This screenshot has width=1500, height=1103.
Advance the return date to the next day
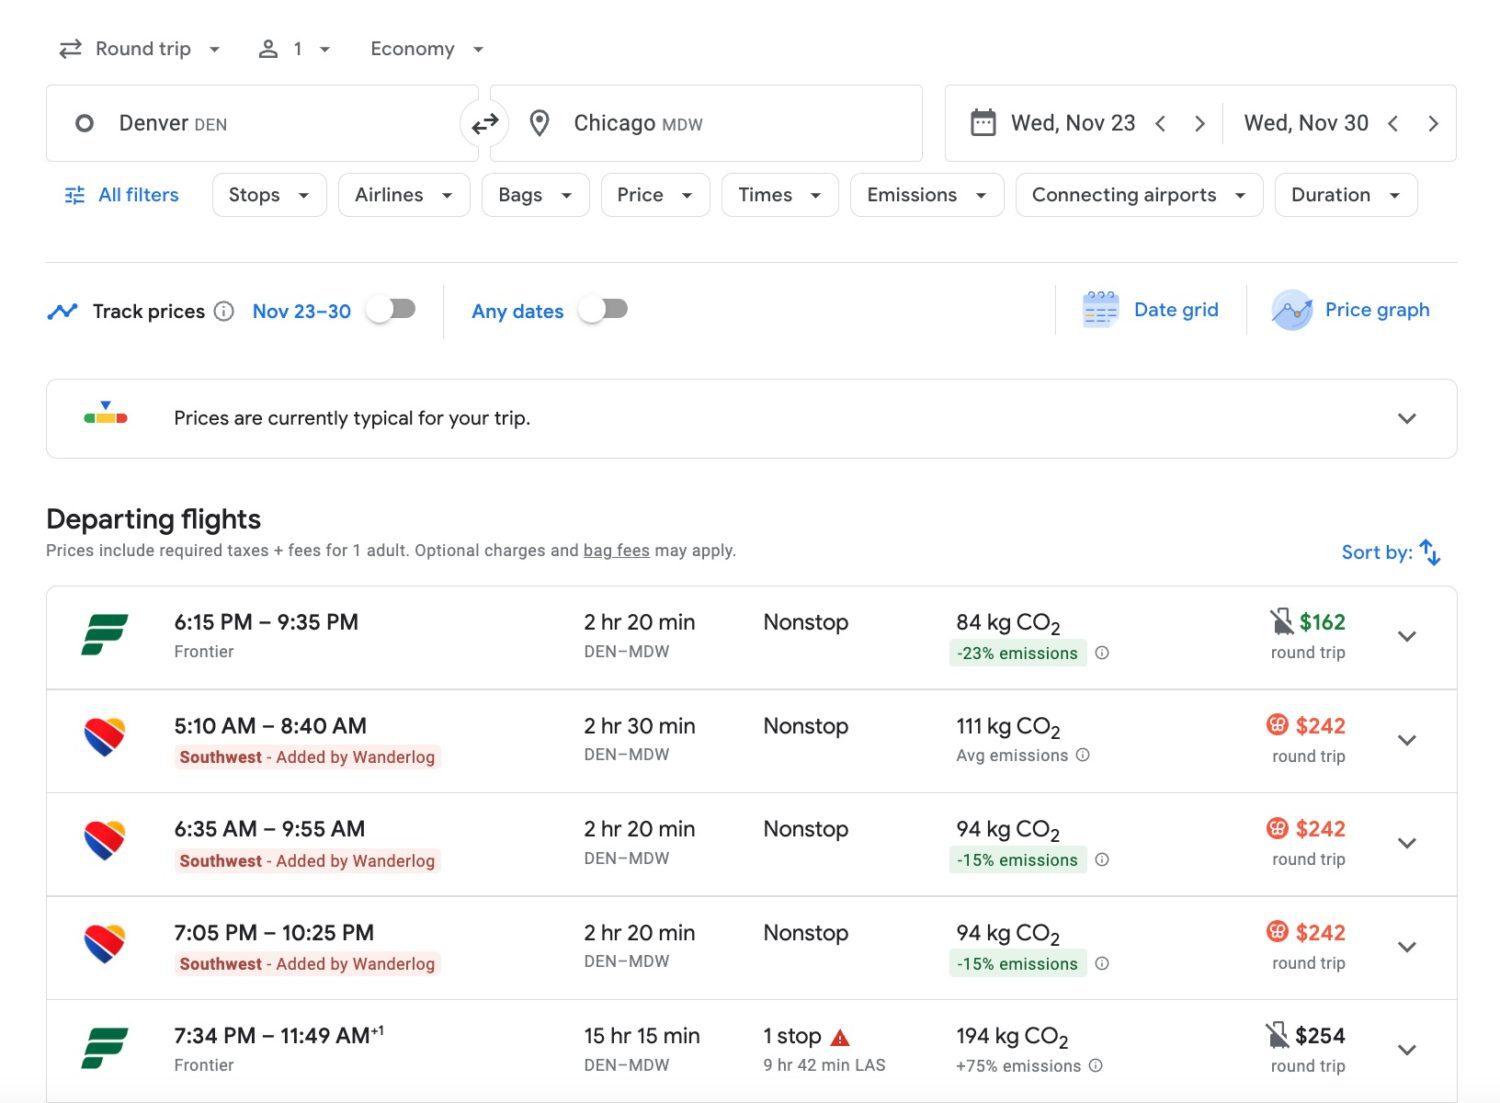pos(1434,123)
